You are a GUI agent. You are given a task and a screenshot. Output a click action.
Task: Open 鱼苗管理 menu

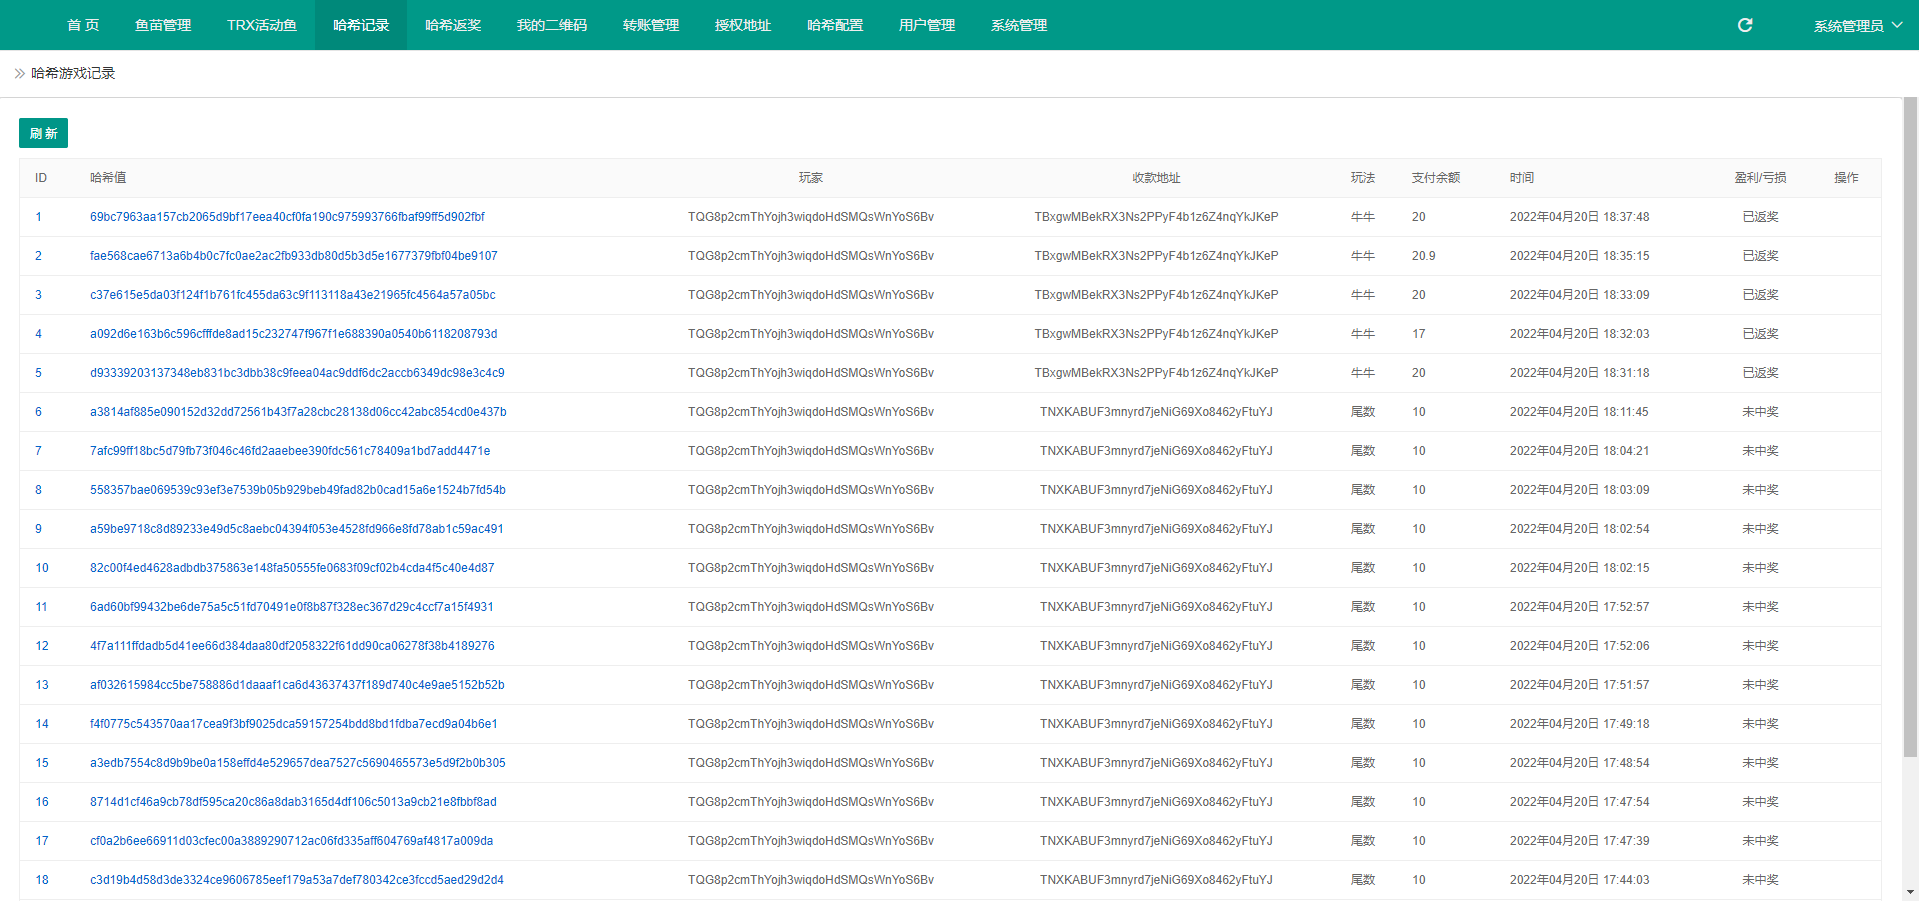[163, 25]
